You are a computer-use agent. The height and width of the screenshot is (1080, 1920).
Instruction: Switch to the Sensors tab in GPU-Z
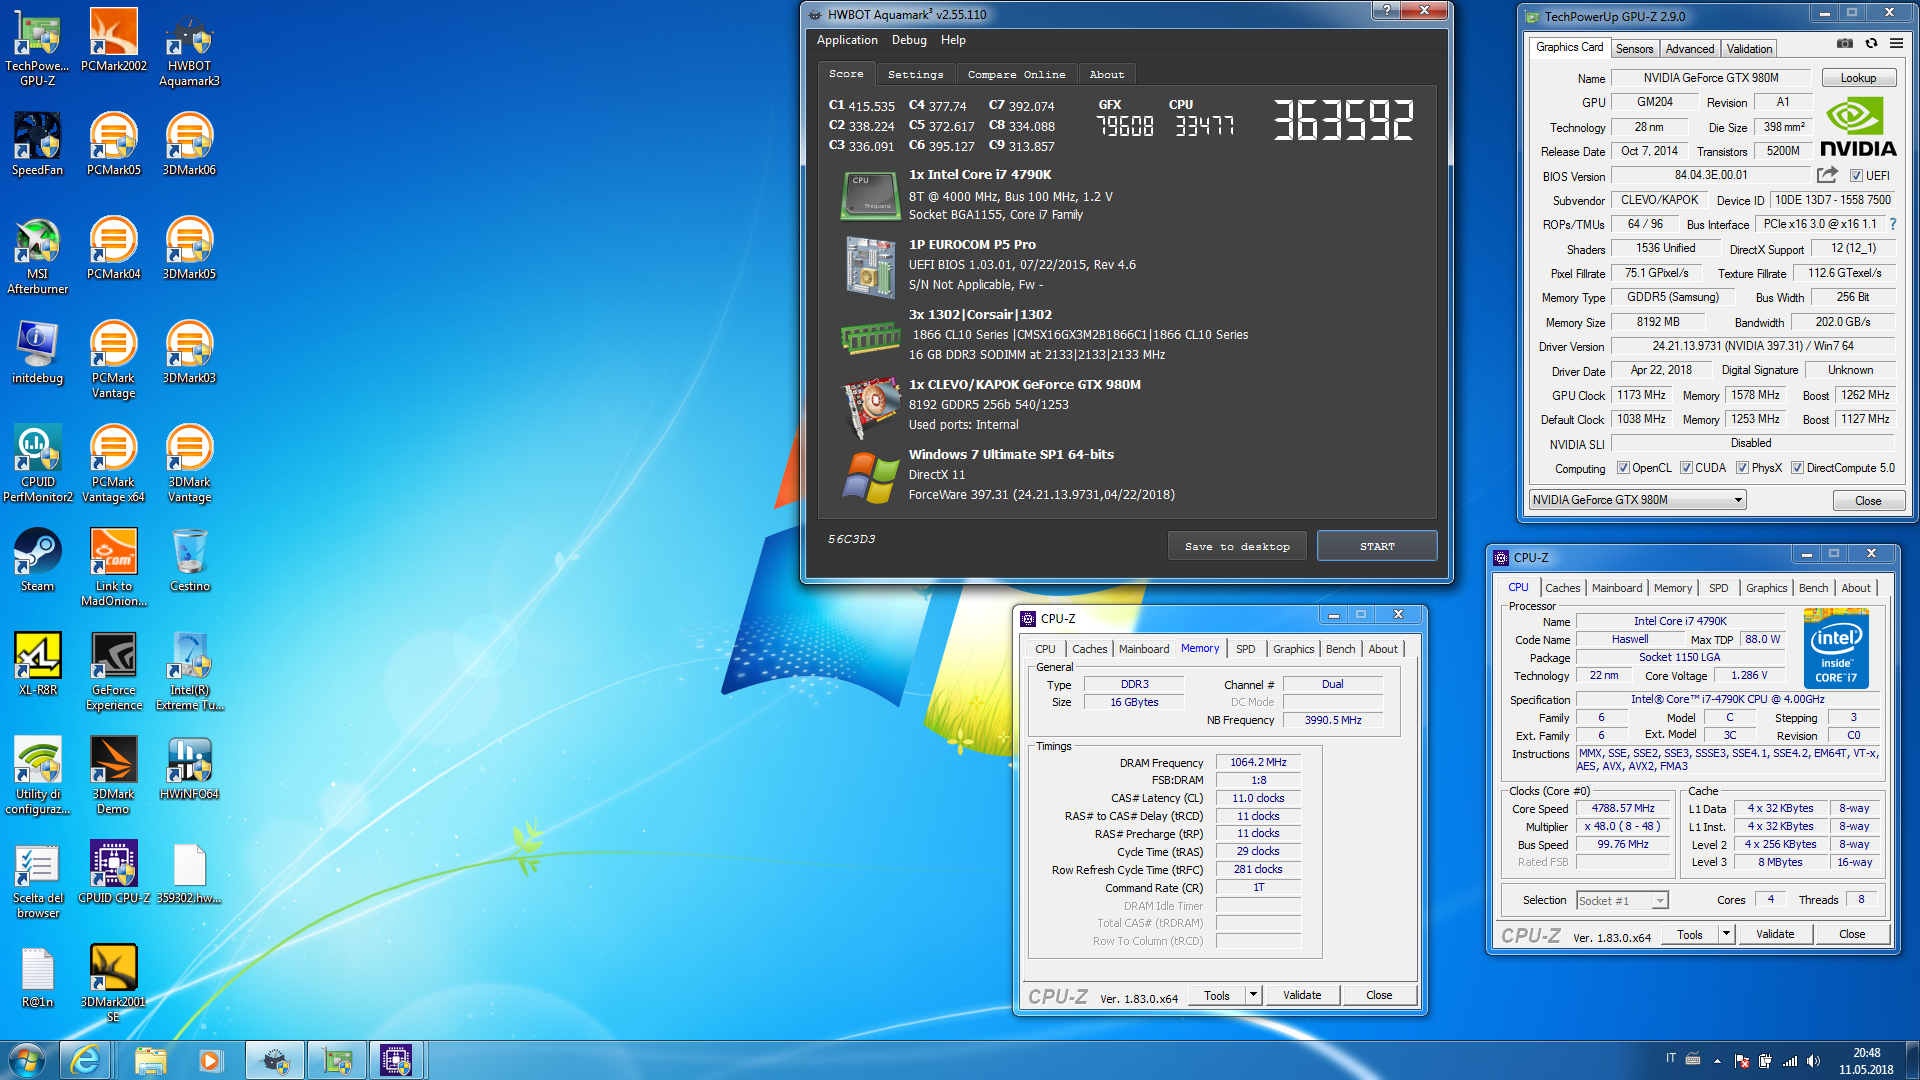pos(1634,48)
